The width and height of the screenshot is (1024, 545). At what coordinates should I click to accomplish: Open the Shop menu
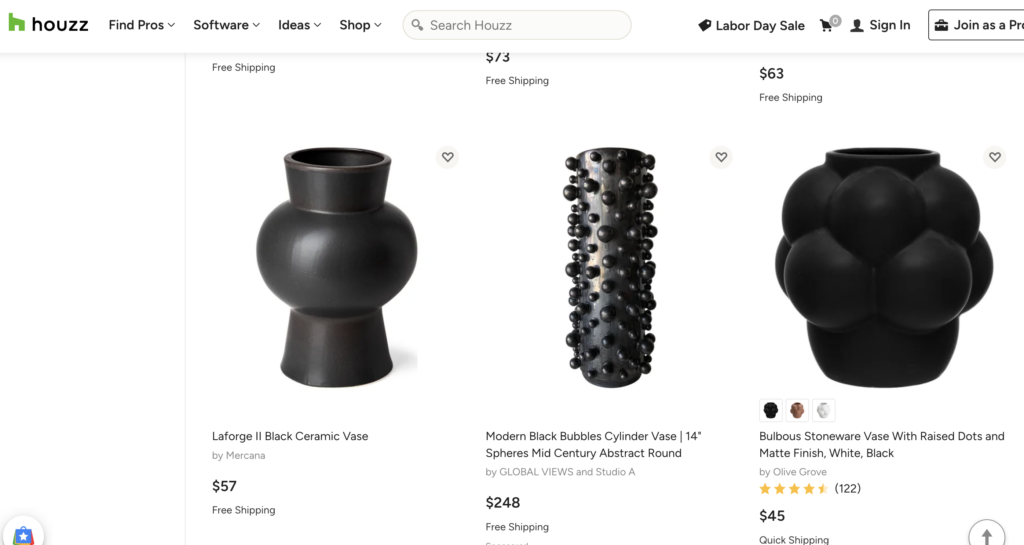click(360, 25)
